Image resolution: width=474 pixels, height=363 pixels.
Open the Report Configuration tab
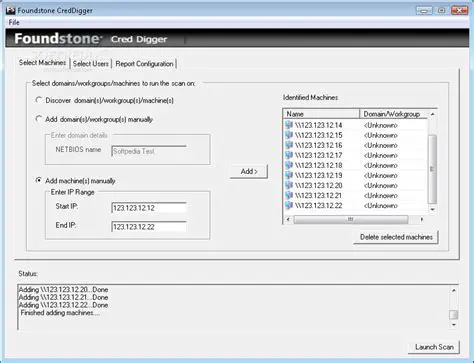click(x=144, y=64)
